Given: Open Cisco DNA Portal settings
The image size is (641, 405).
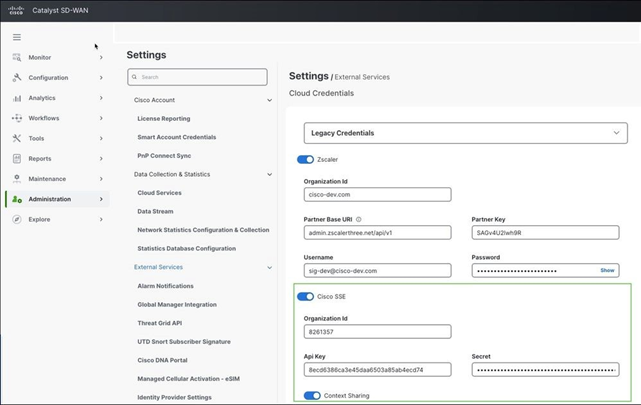Looking at the screenshot, I should click(x=162, y=360).
